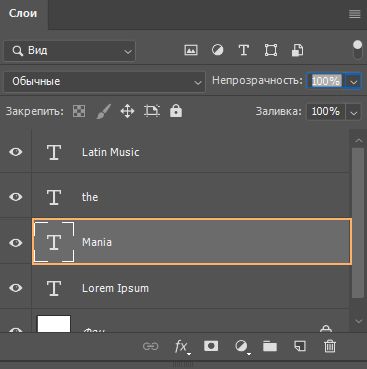Click the Lorem Ipsum type thumbnail

54,288
